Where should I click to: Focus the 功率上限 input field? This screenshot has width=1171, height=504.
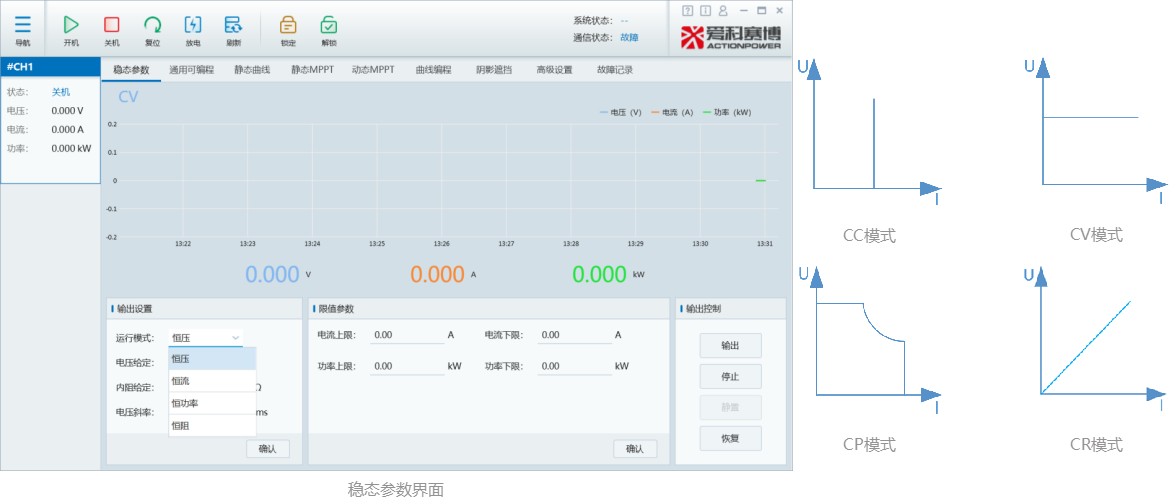(x=407, y=367)
